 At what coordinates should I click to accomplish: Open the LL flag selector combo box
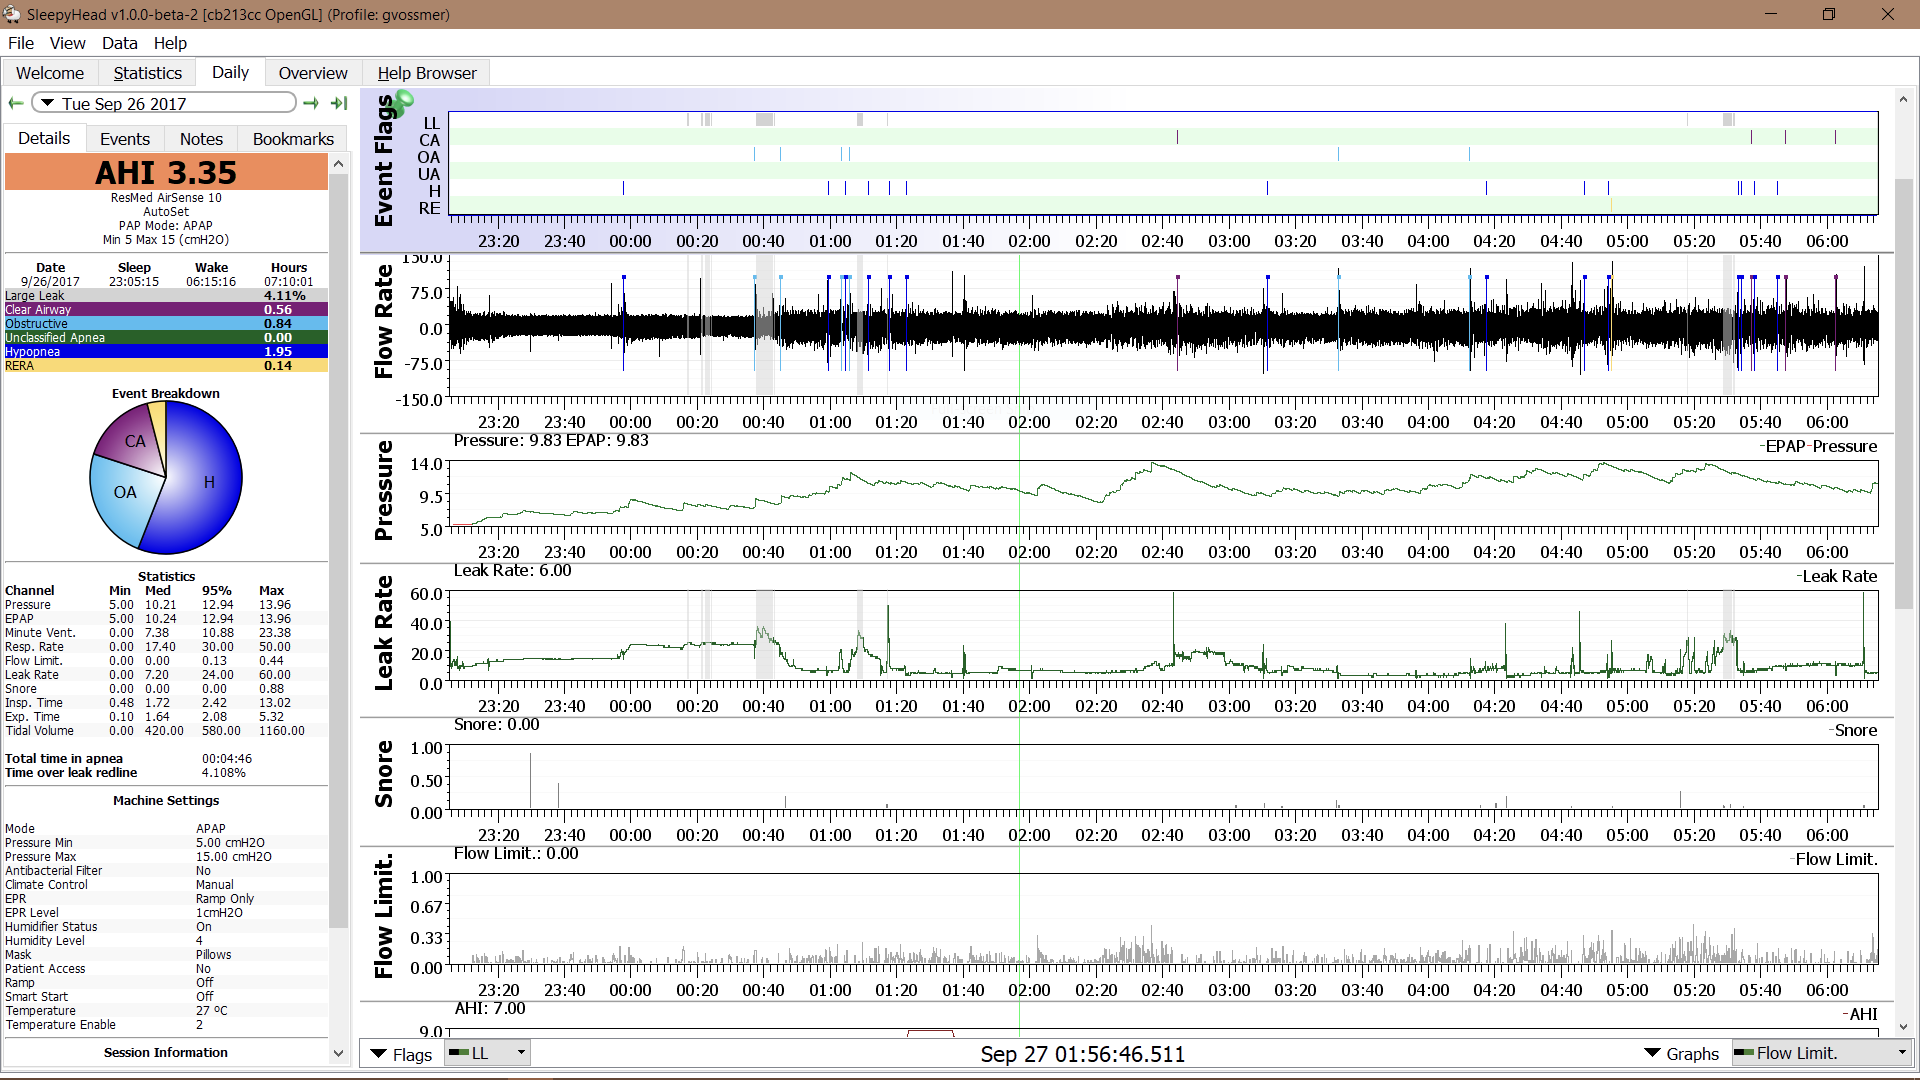tap(487, 1053)
